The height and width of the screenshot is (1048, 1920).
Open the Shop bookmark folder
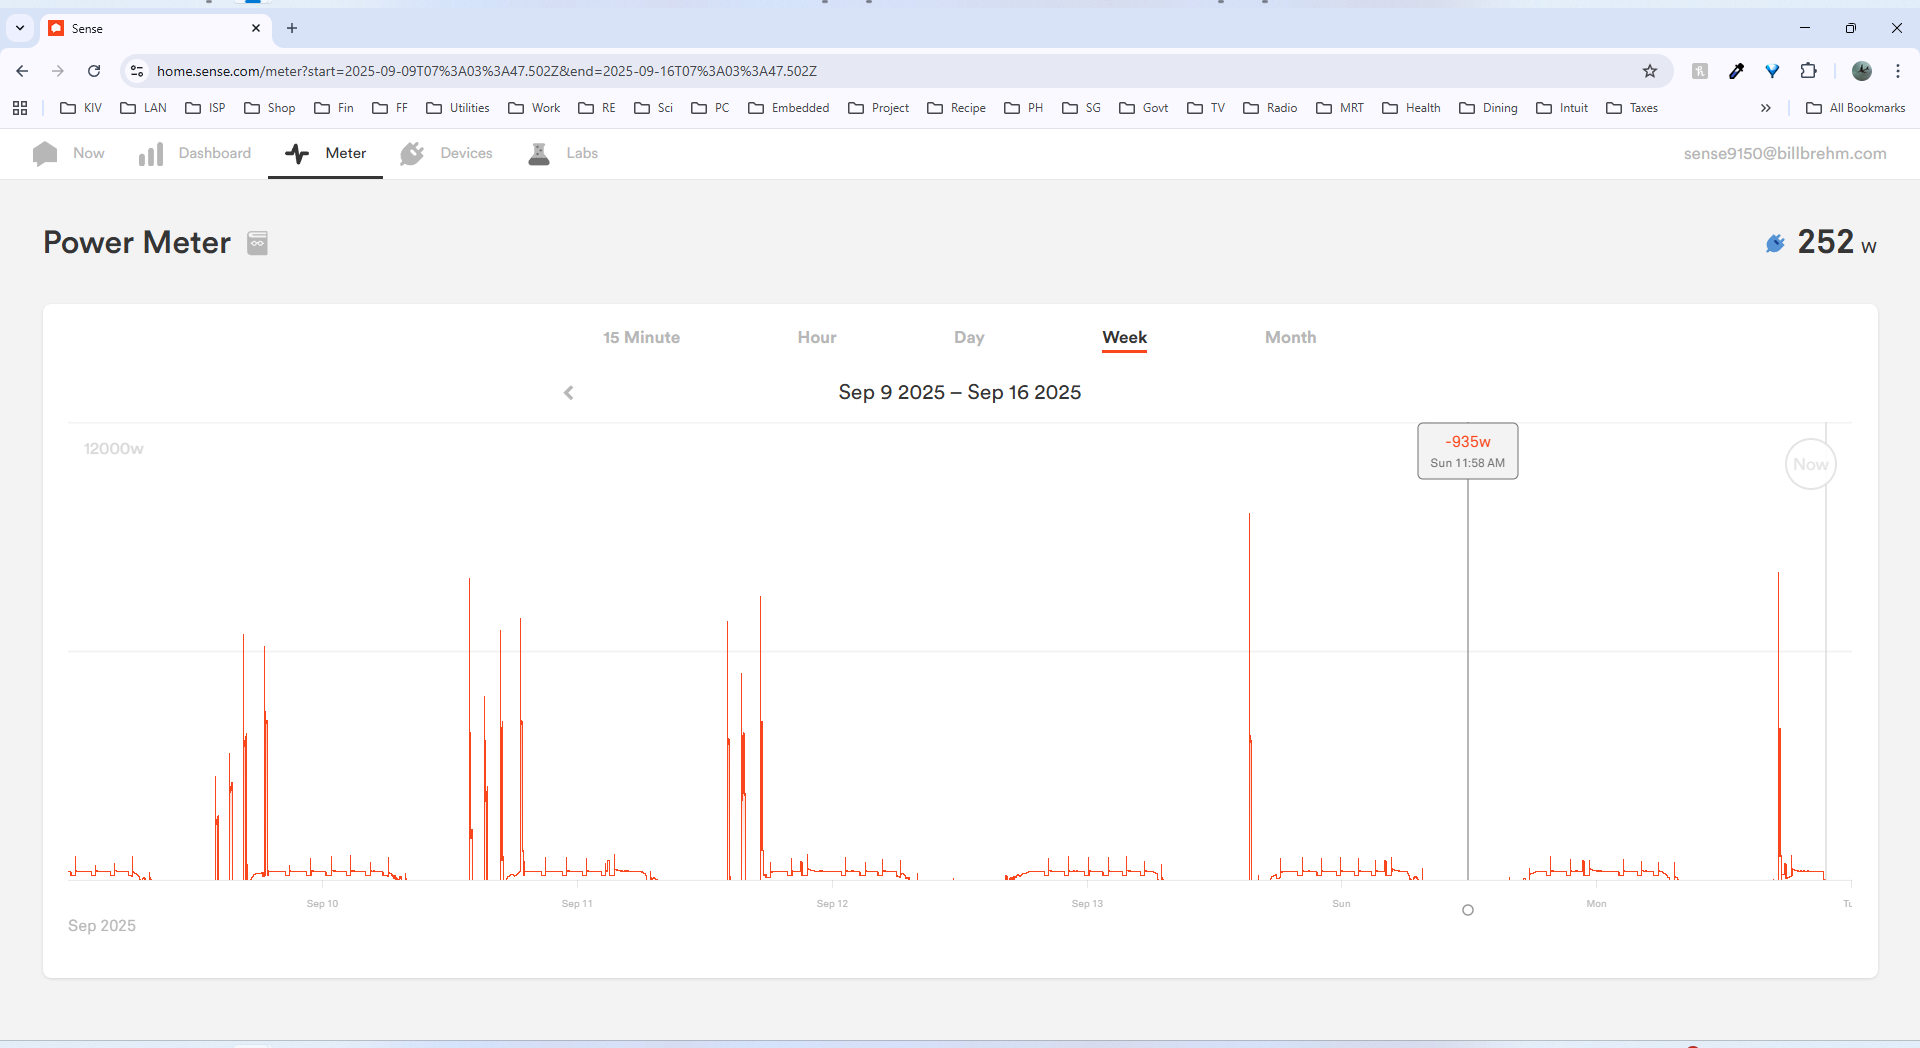(270, 108)
